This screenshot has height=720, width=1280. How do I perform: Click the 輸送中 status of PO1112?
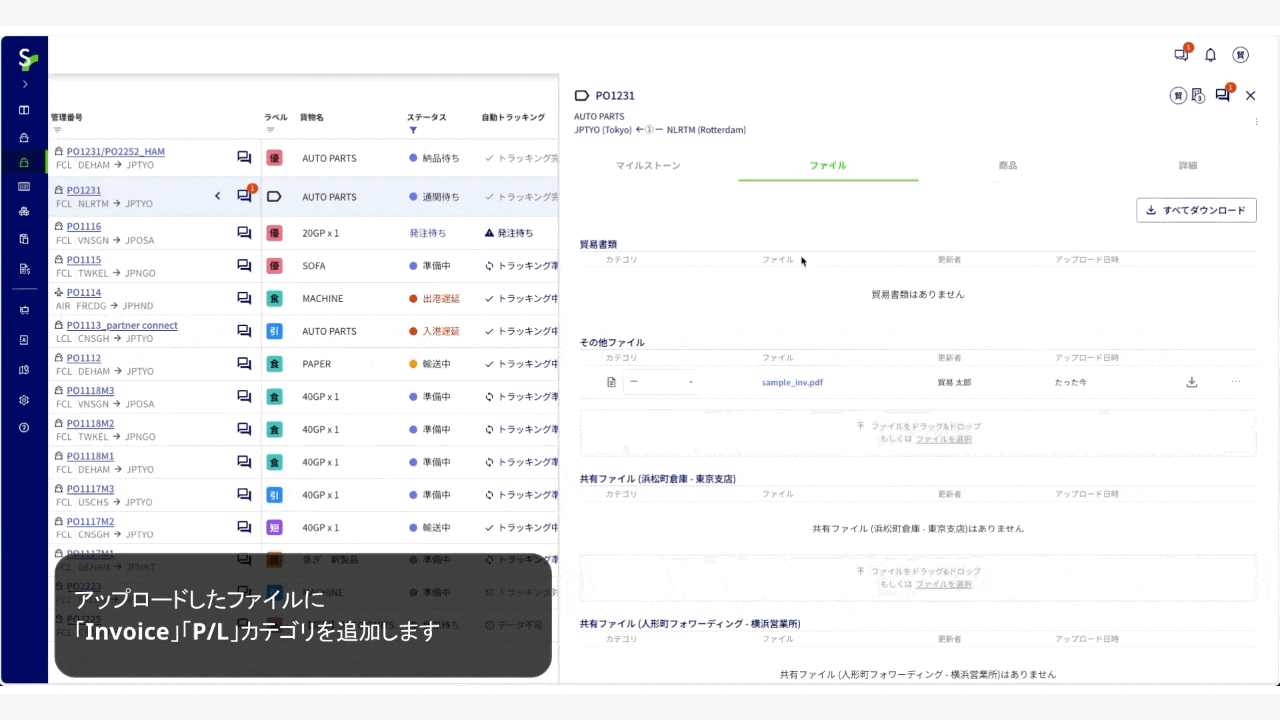pos(430,364)
